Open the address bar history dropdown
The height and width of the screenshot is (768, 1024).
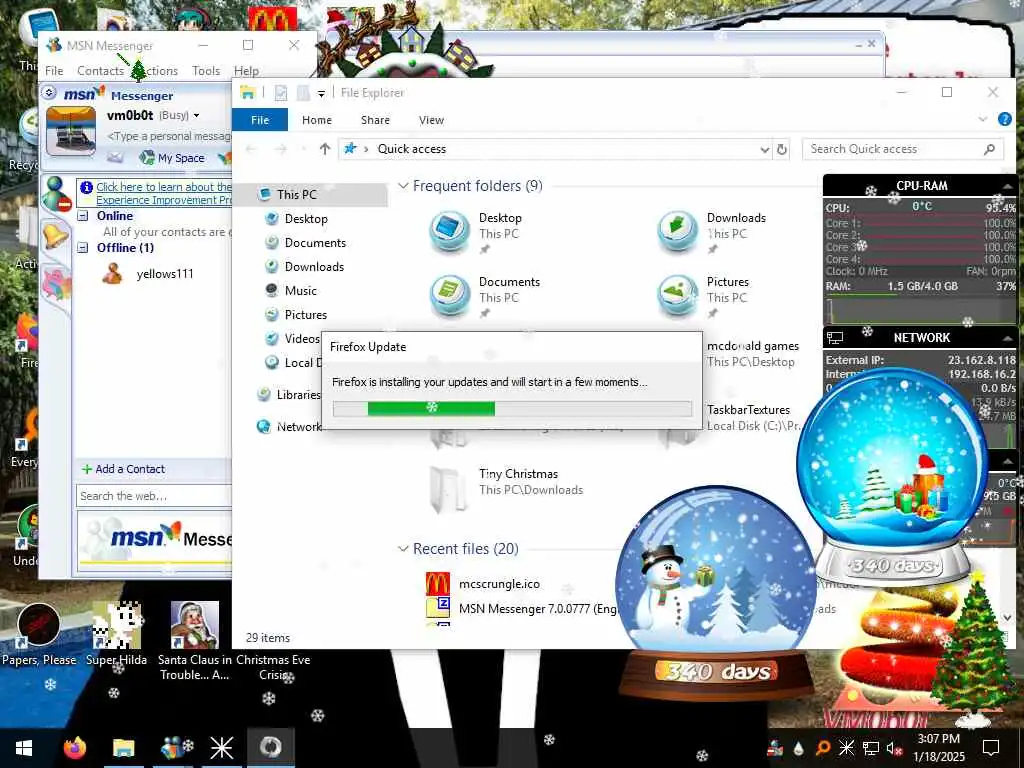(765, 150)
